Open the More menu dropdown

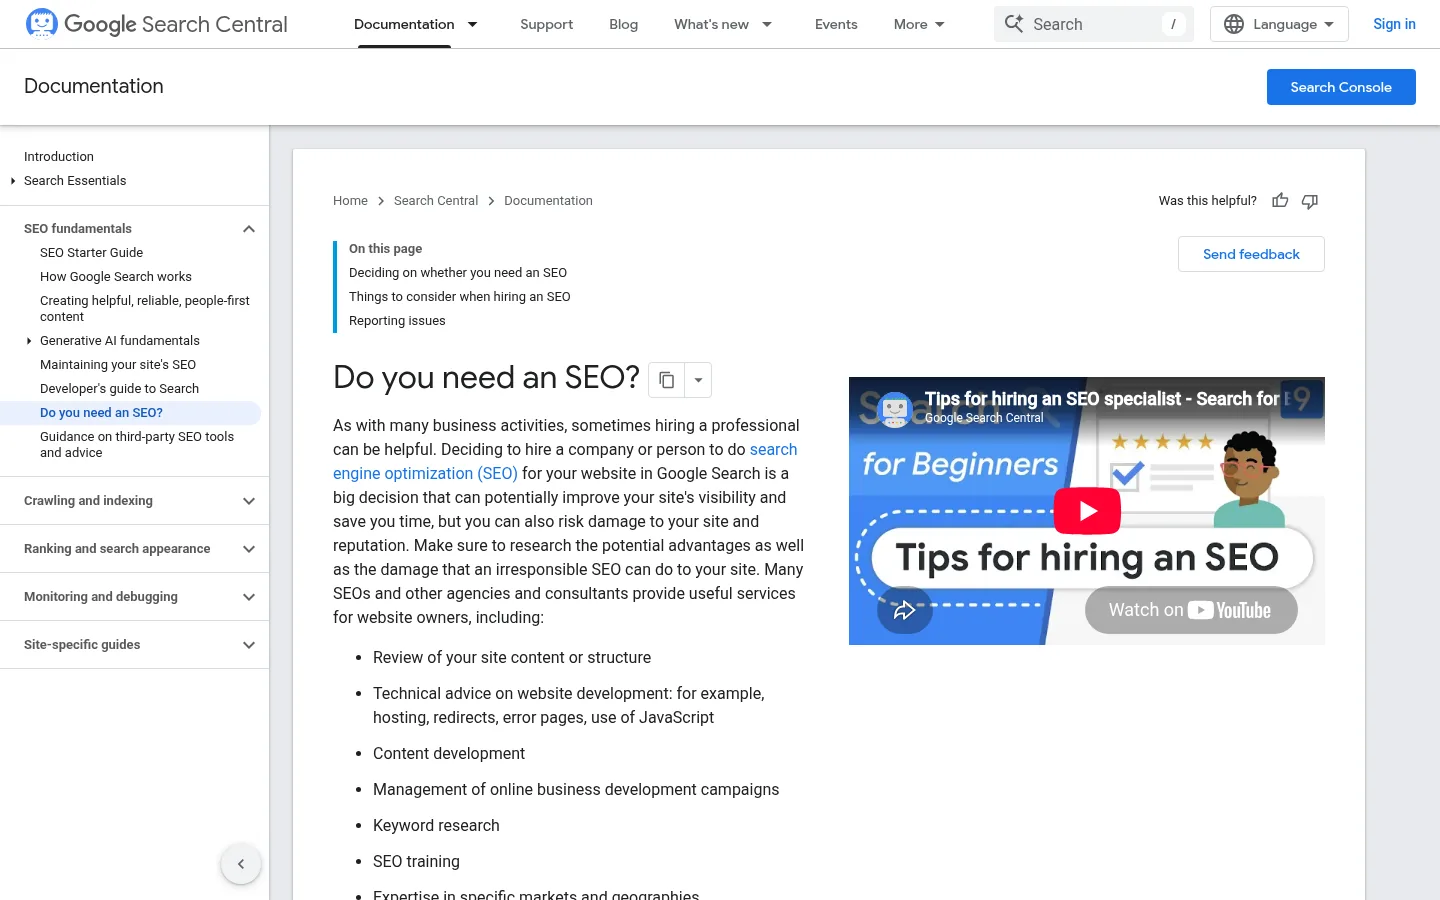(919, 24)
